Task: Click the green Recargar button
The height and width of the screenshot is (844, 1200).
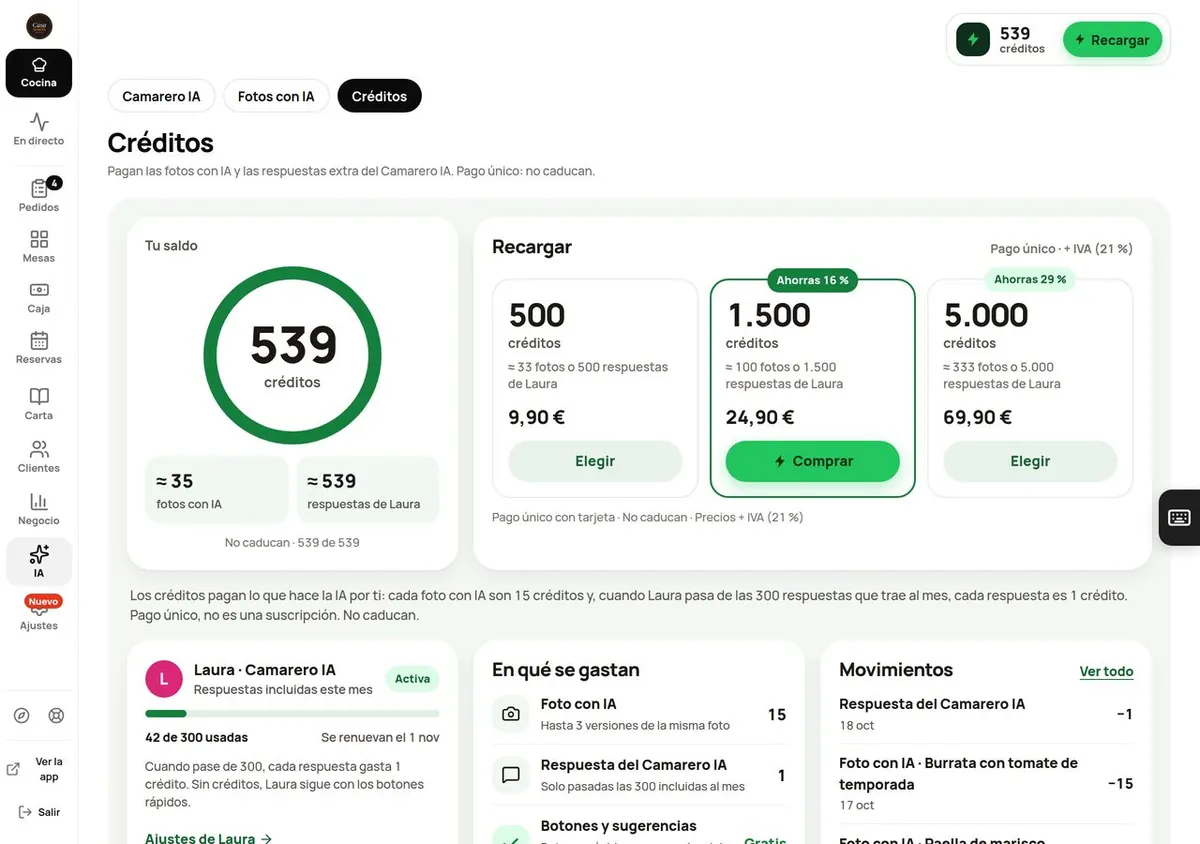Action: click(1112, 40)
